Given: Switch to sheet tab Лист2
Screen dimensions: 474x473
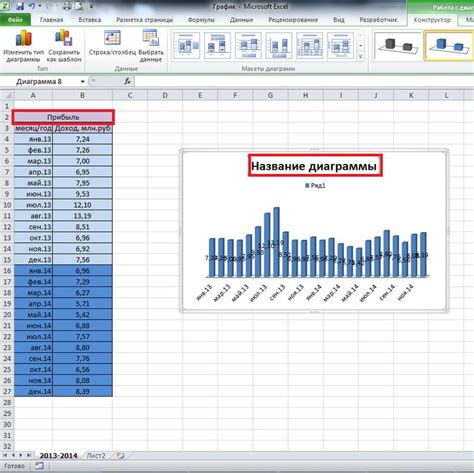Looking at the screenshot, I should 96,456.
